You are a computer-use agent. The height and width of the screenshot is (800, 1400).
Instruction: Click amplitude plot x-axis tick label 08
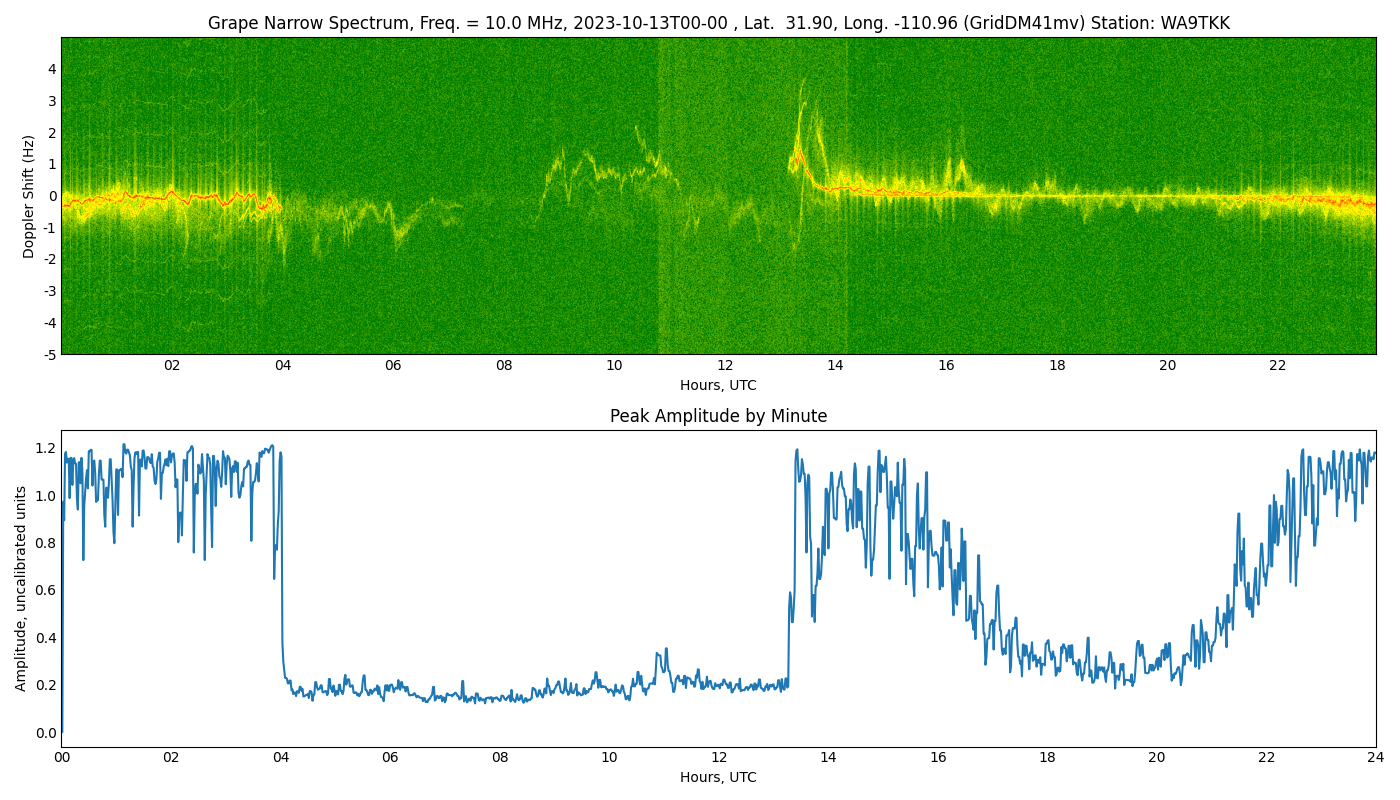499,758
